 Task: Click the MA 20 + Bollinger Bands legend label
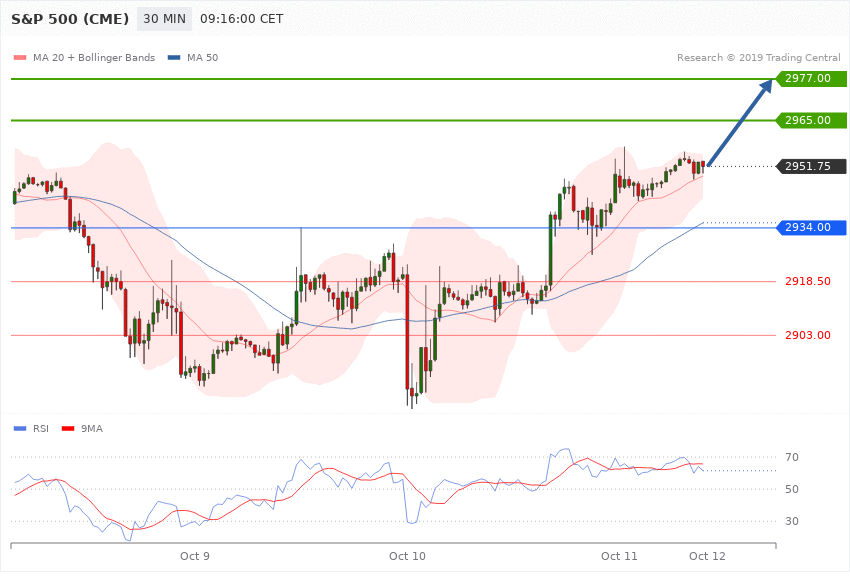94,57
